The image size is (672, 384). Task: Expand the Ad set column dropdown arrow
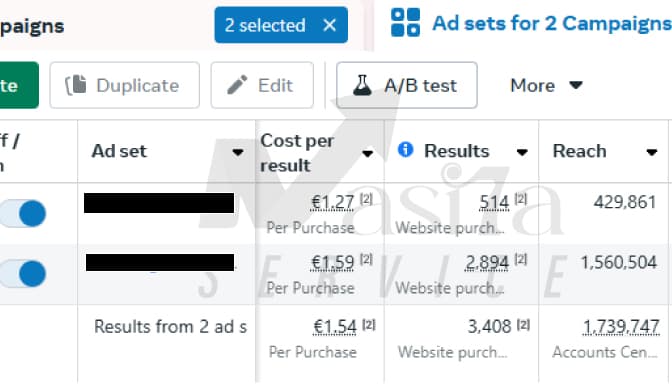(x=238, y=152)
